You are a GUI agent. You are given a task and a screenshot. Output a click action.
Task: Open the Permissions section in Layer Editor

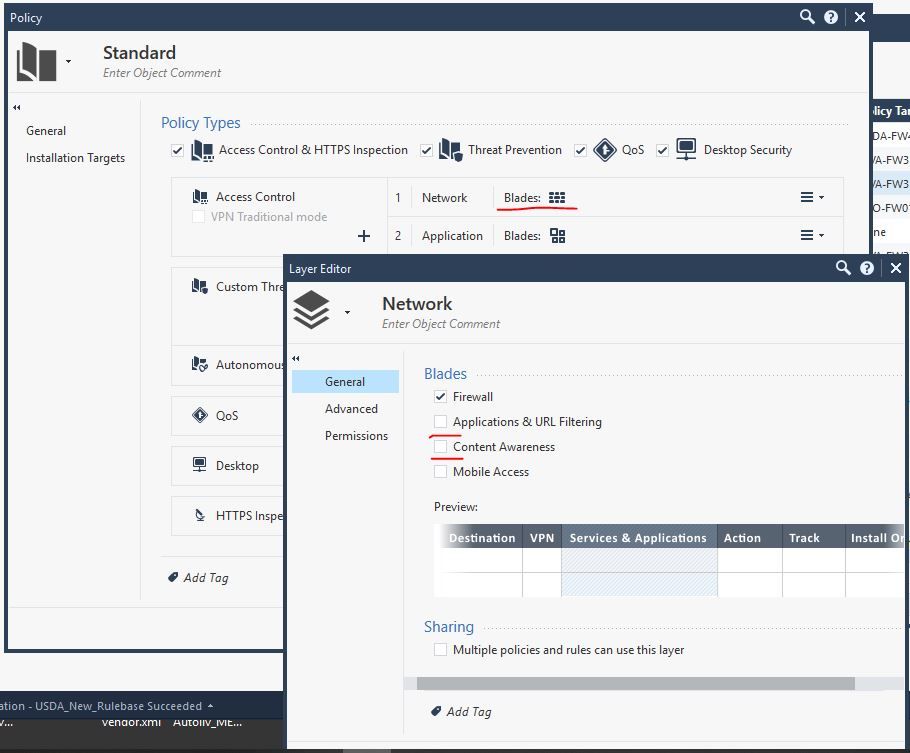[356, 436]
